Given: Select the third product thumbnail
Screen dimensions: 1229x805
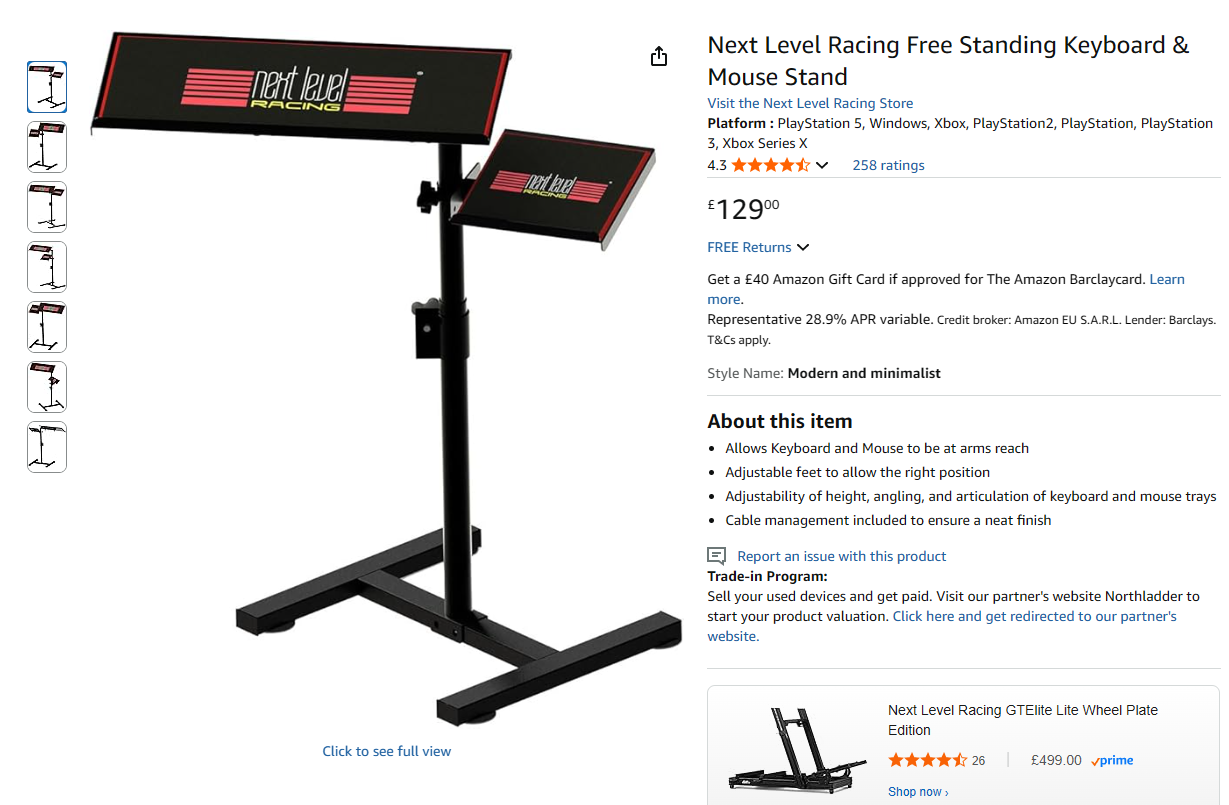Looking at the screenshot, I should [x=47, y=207].
